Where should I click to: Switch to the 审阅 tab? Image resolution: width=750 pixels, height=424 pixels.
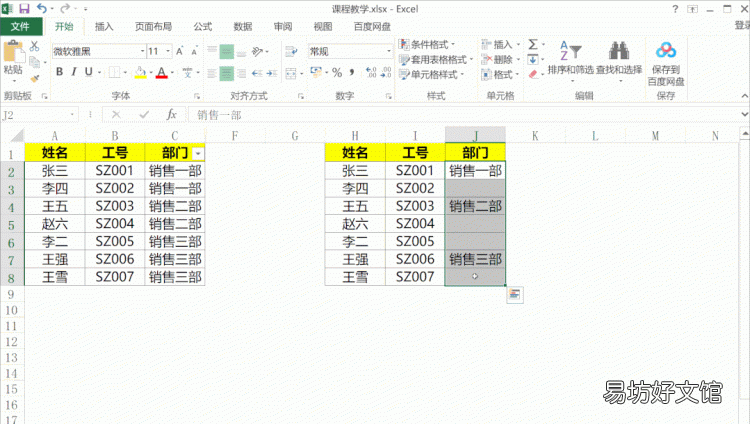click(283, 26)
